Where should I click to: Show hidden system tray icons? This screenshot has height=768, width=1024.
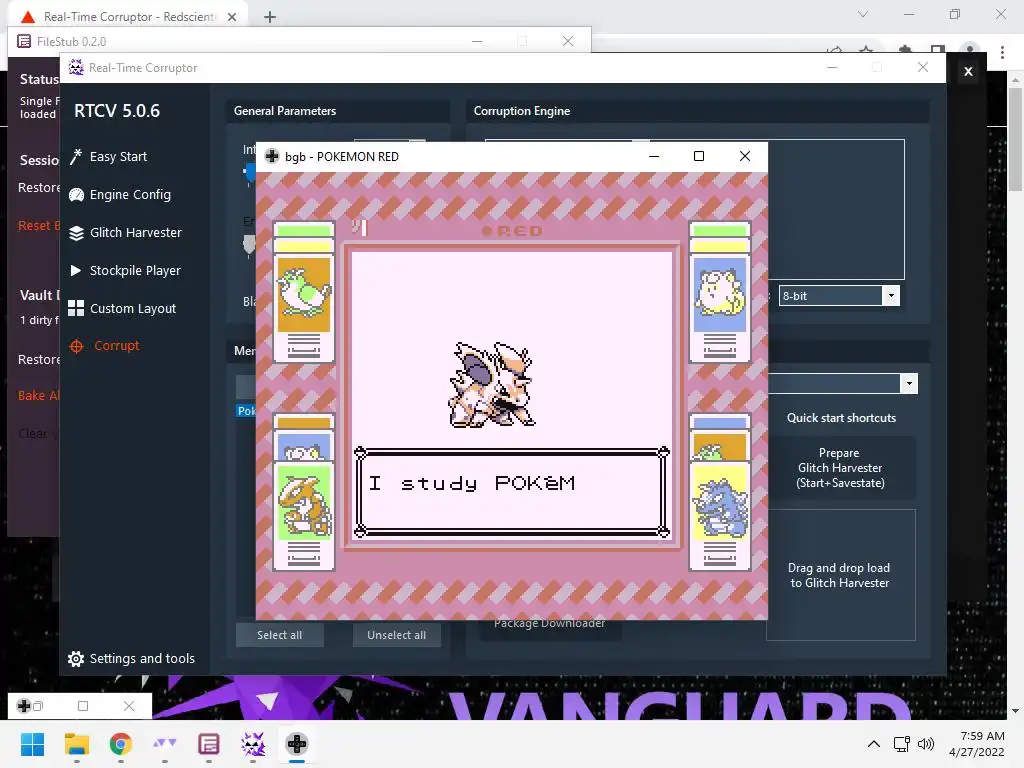click(x=873, y=744)
